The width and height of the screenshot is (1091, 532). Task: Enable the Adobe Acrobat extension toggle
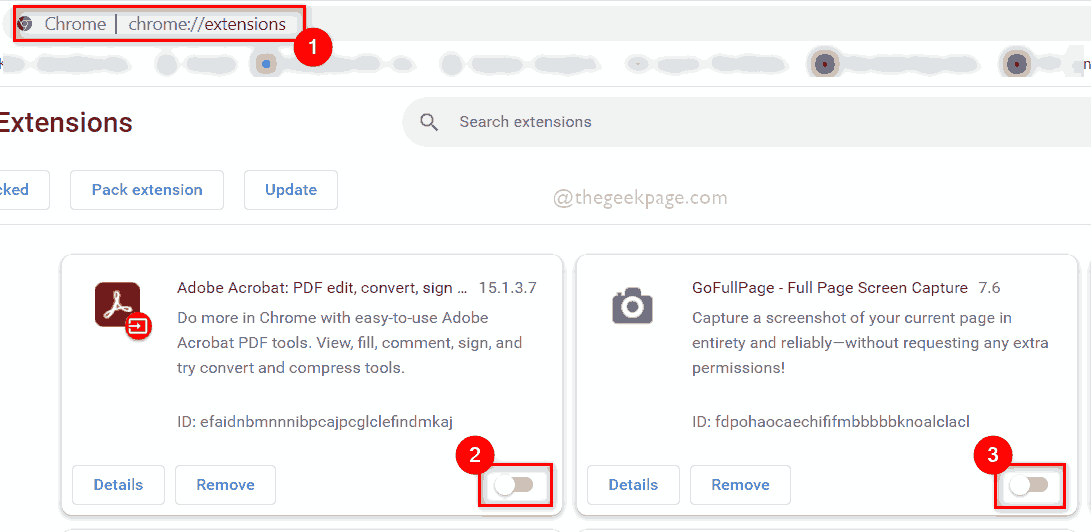tap(514, 485)
